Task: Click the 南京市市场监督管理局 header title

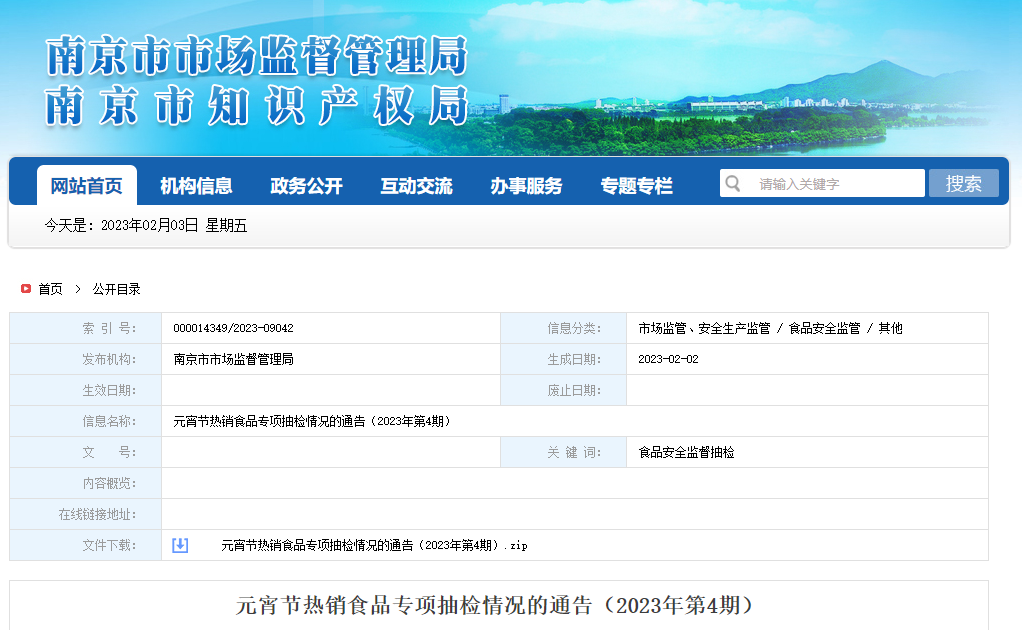Action: 257,56
